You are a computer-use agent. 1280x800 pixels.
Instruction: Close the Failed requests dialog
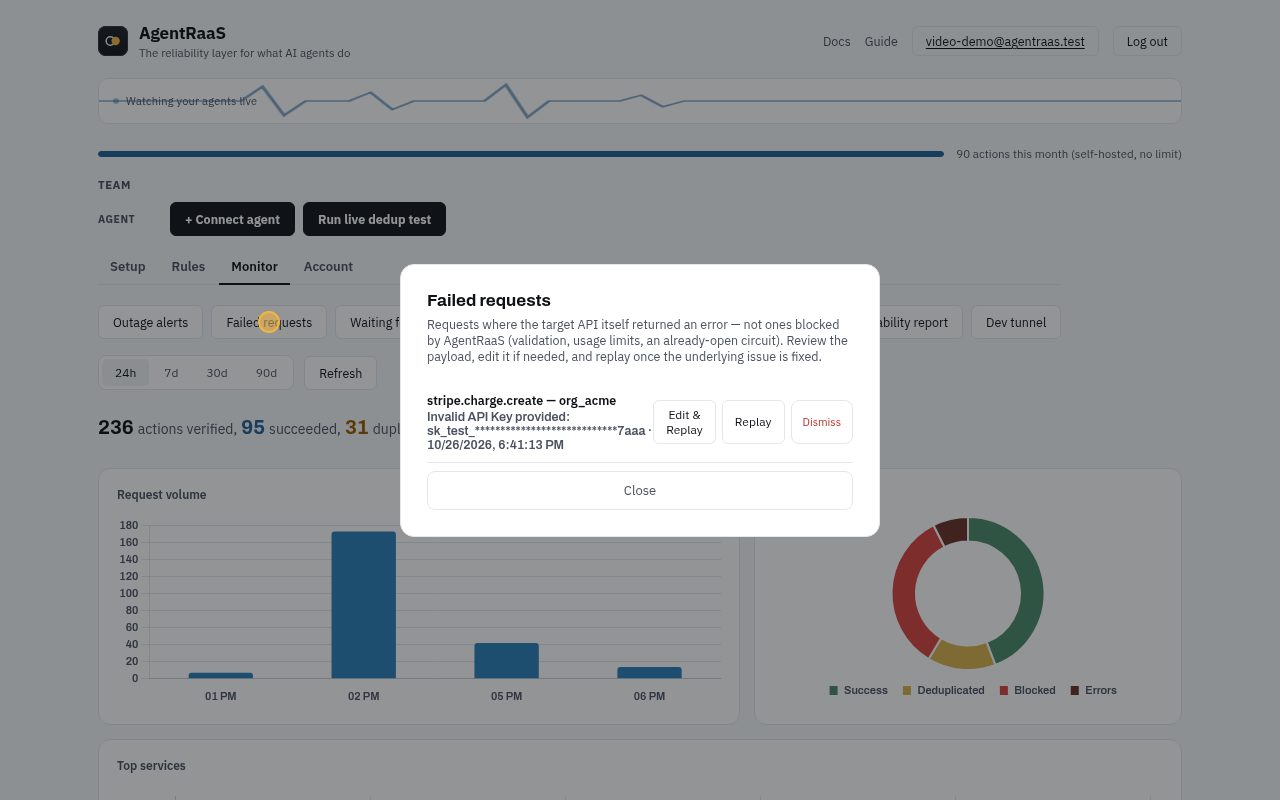tap(640, 491)
